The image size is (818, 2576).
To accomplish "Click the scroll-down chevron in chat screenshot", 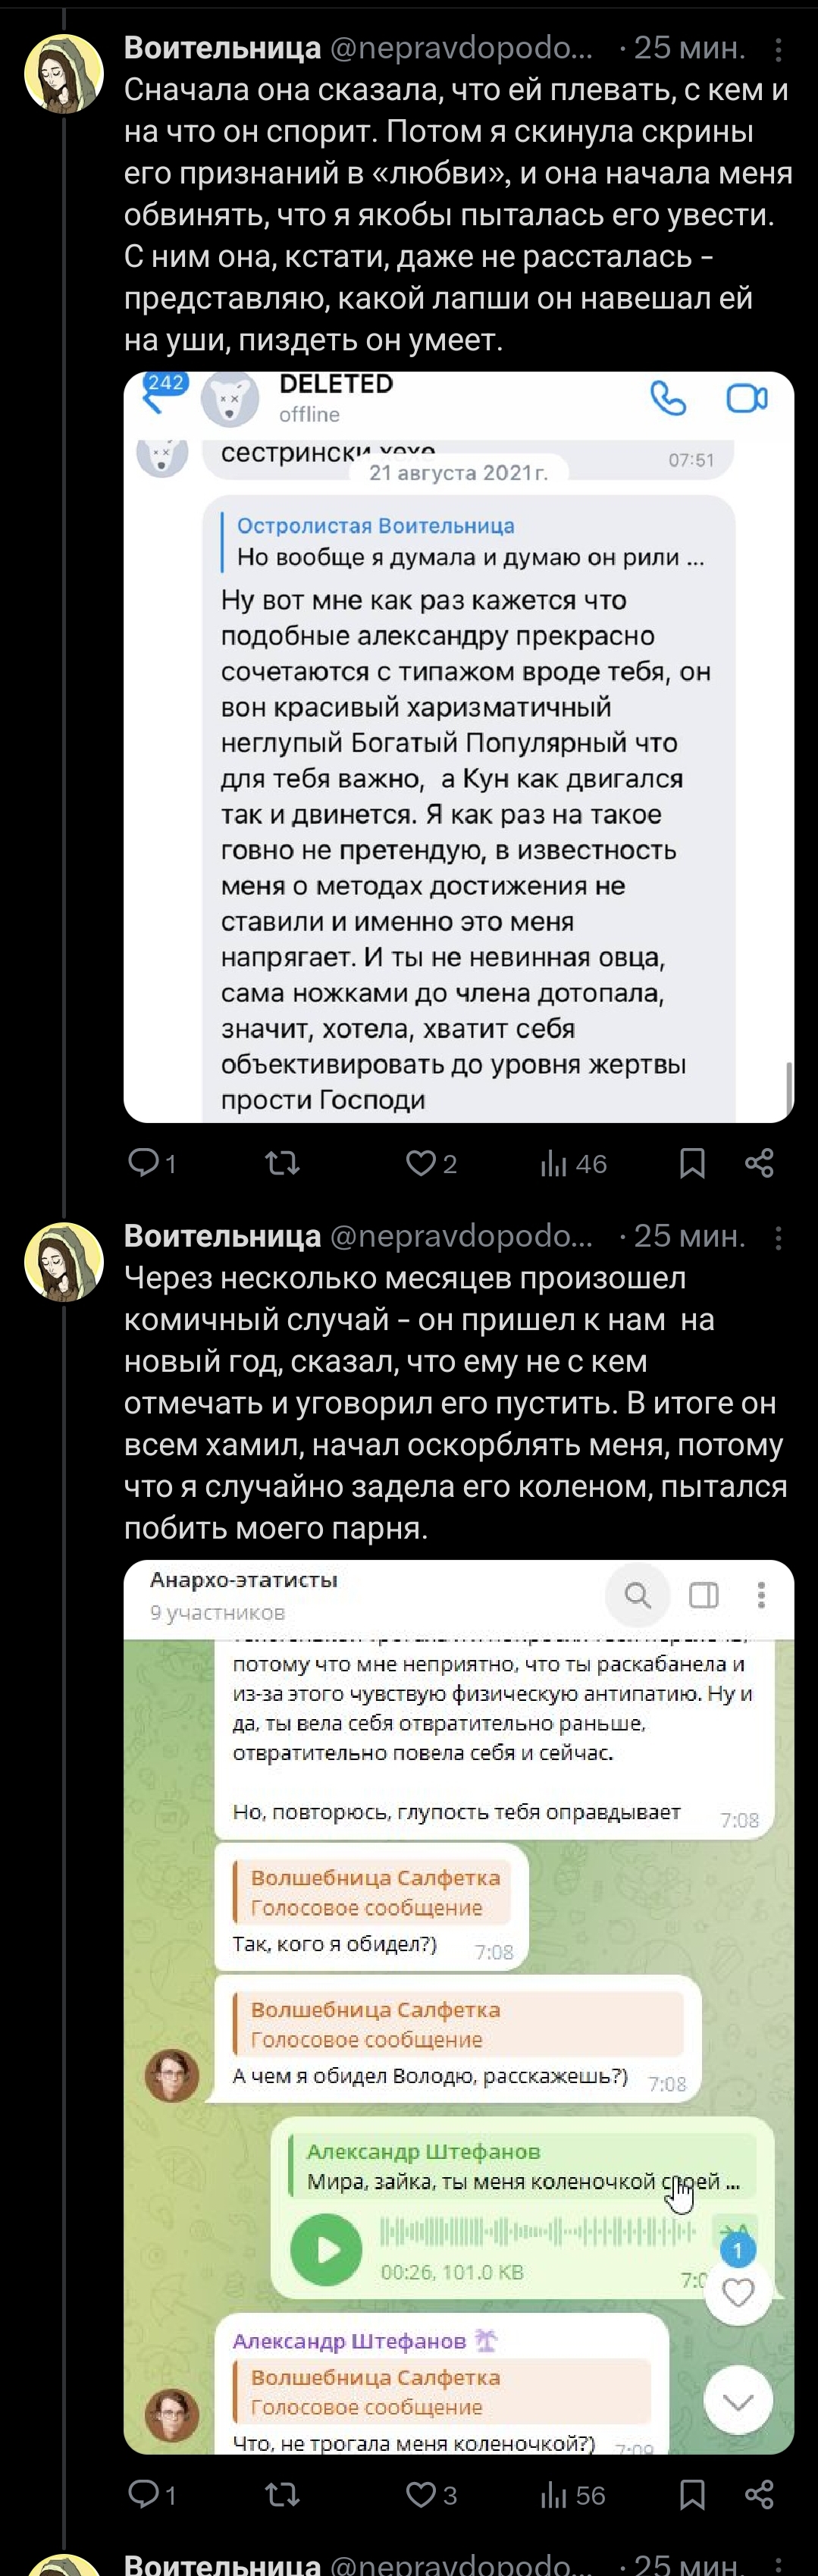I will [738, 2400].
